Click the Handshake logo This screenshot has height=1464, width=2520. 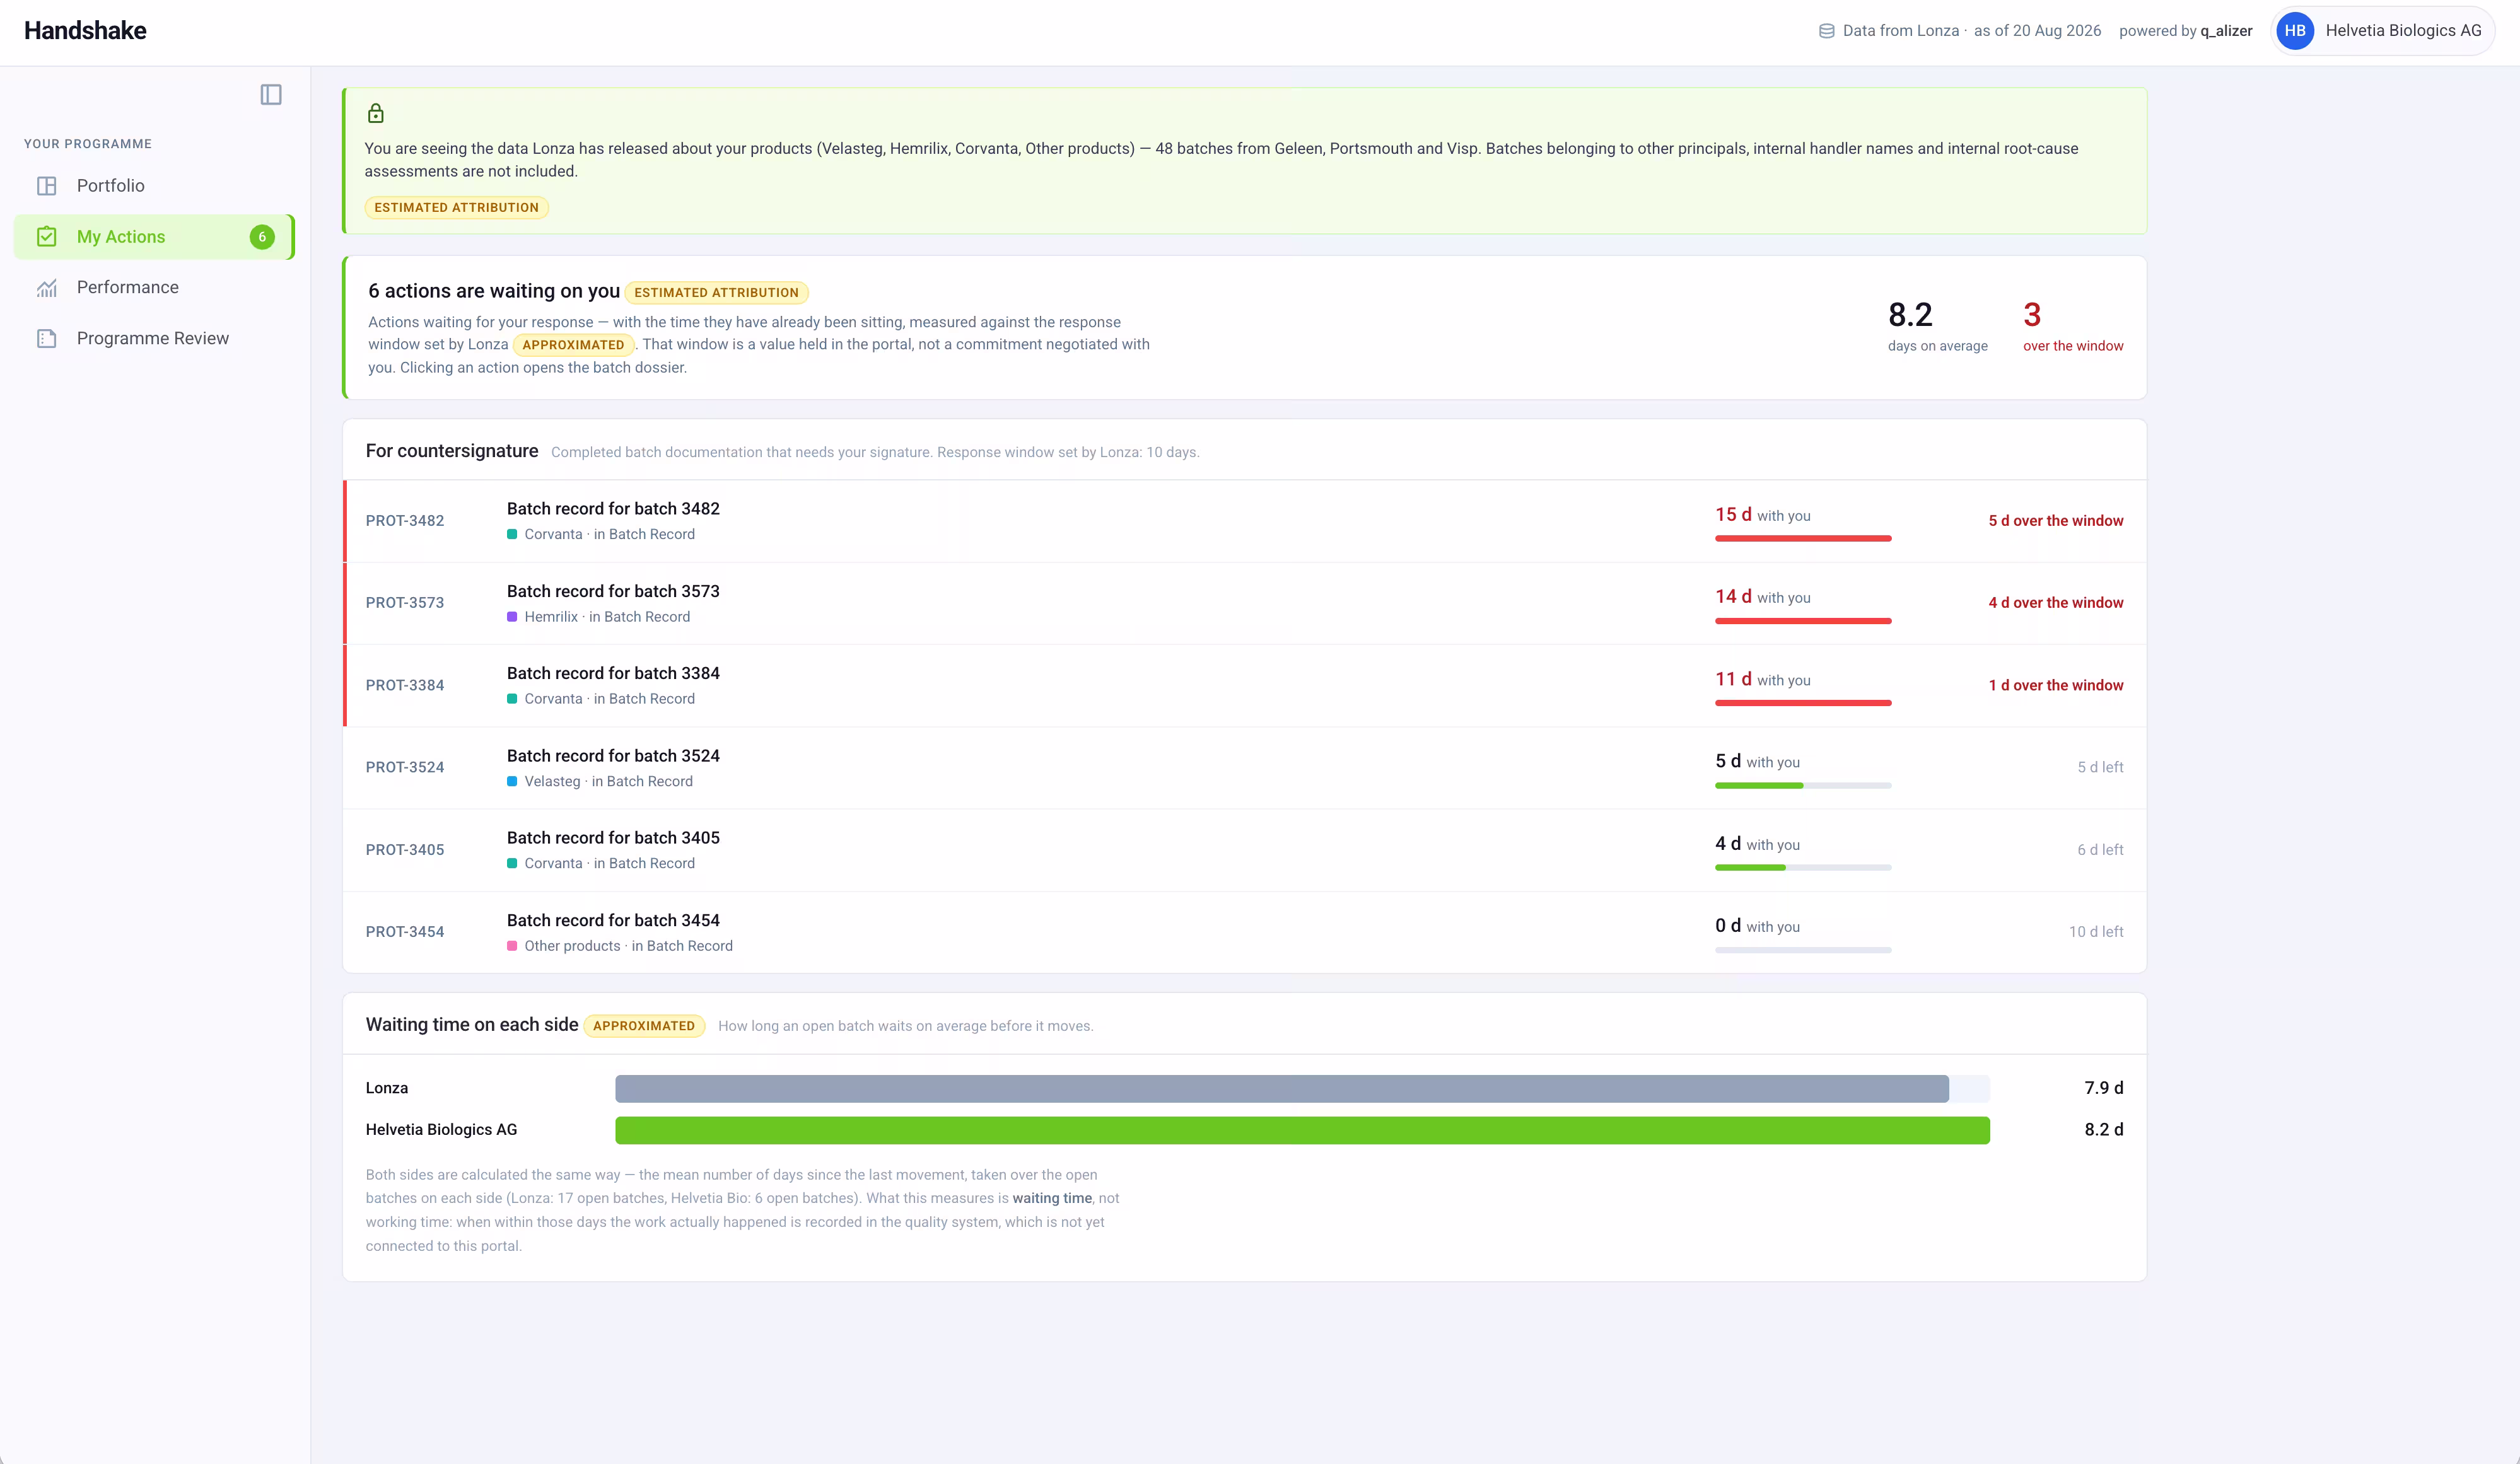click(x=85, y=31)
